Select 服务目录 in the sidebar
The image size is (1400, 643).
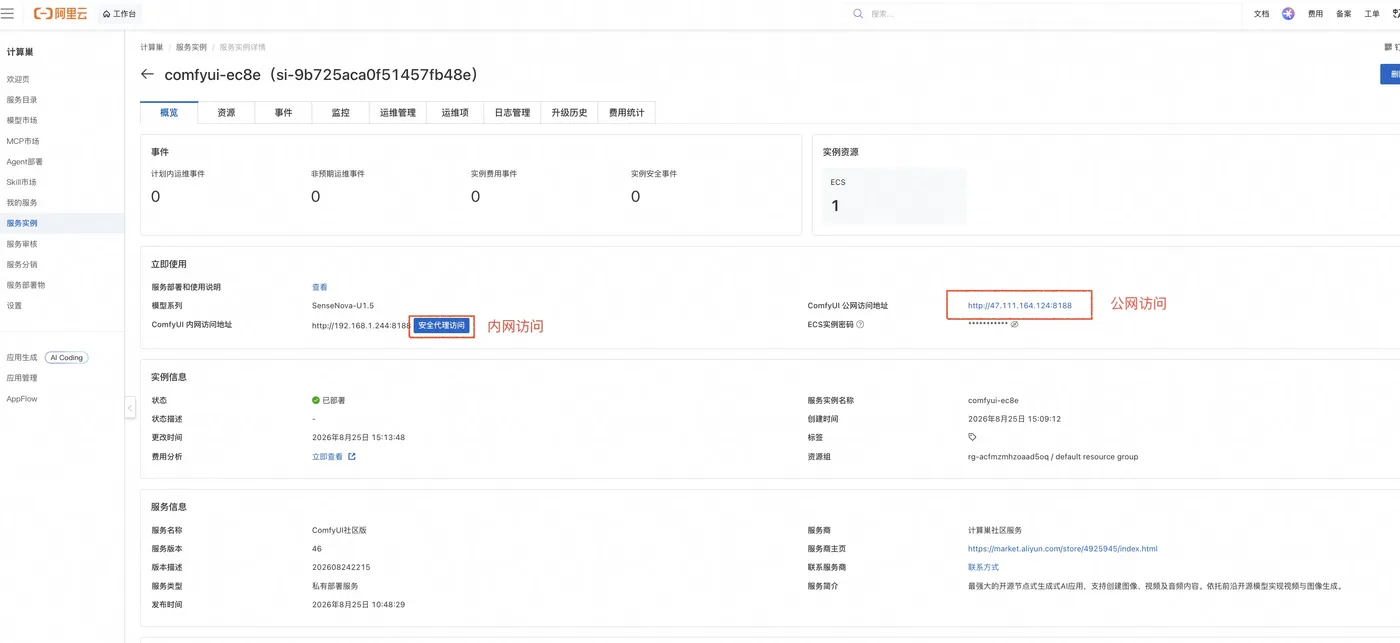(22, 100)
